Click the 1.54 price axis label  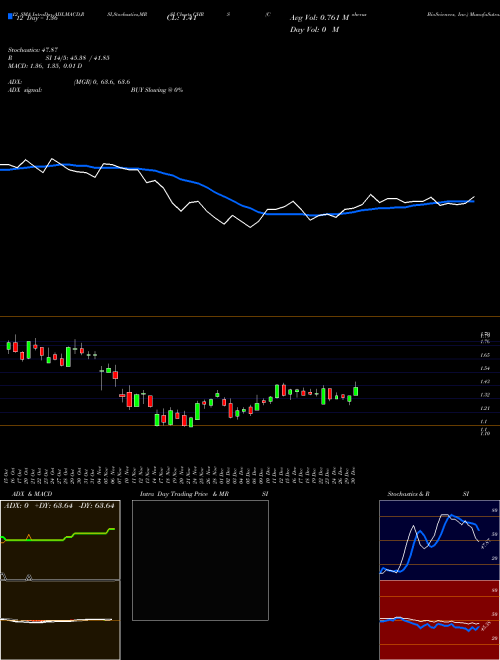click(x=485, y=368)
